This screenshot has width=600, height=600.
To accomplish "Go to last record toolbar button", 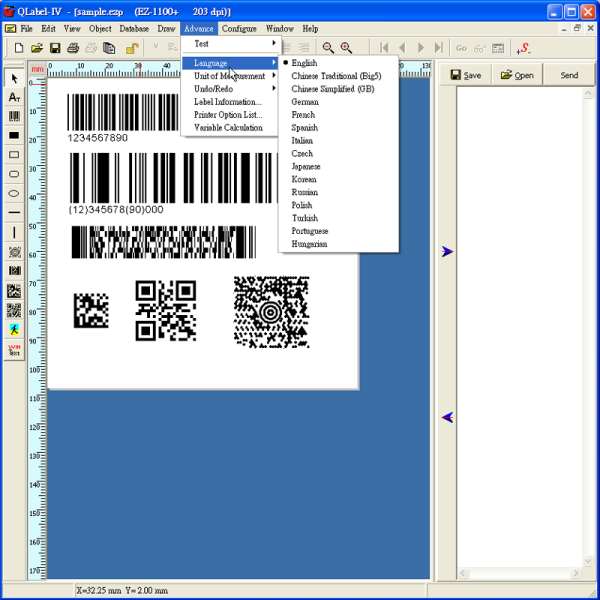I will click(x=439, y=48).
